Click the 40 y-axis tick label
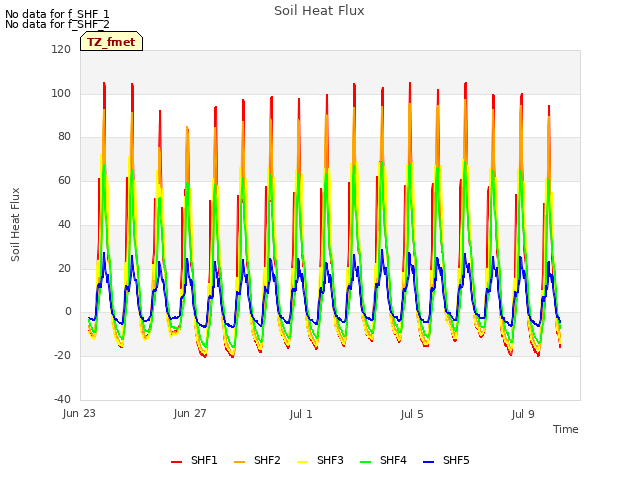Viewport: 640px width, 480px height. (64, 224)
